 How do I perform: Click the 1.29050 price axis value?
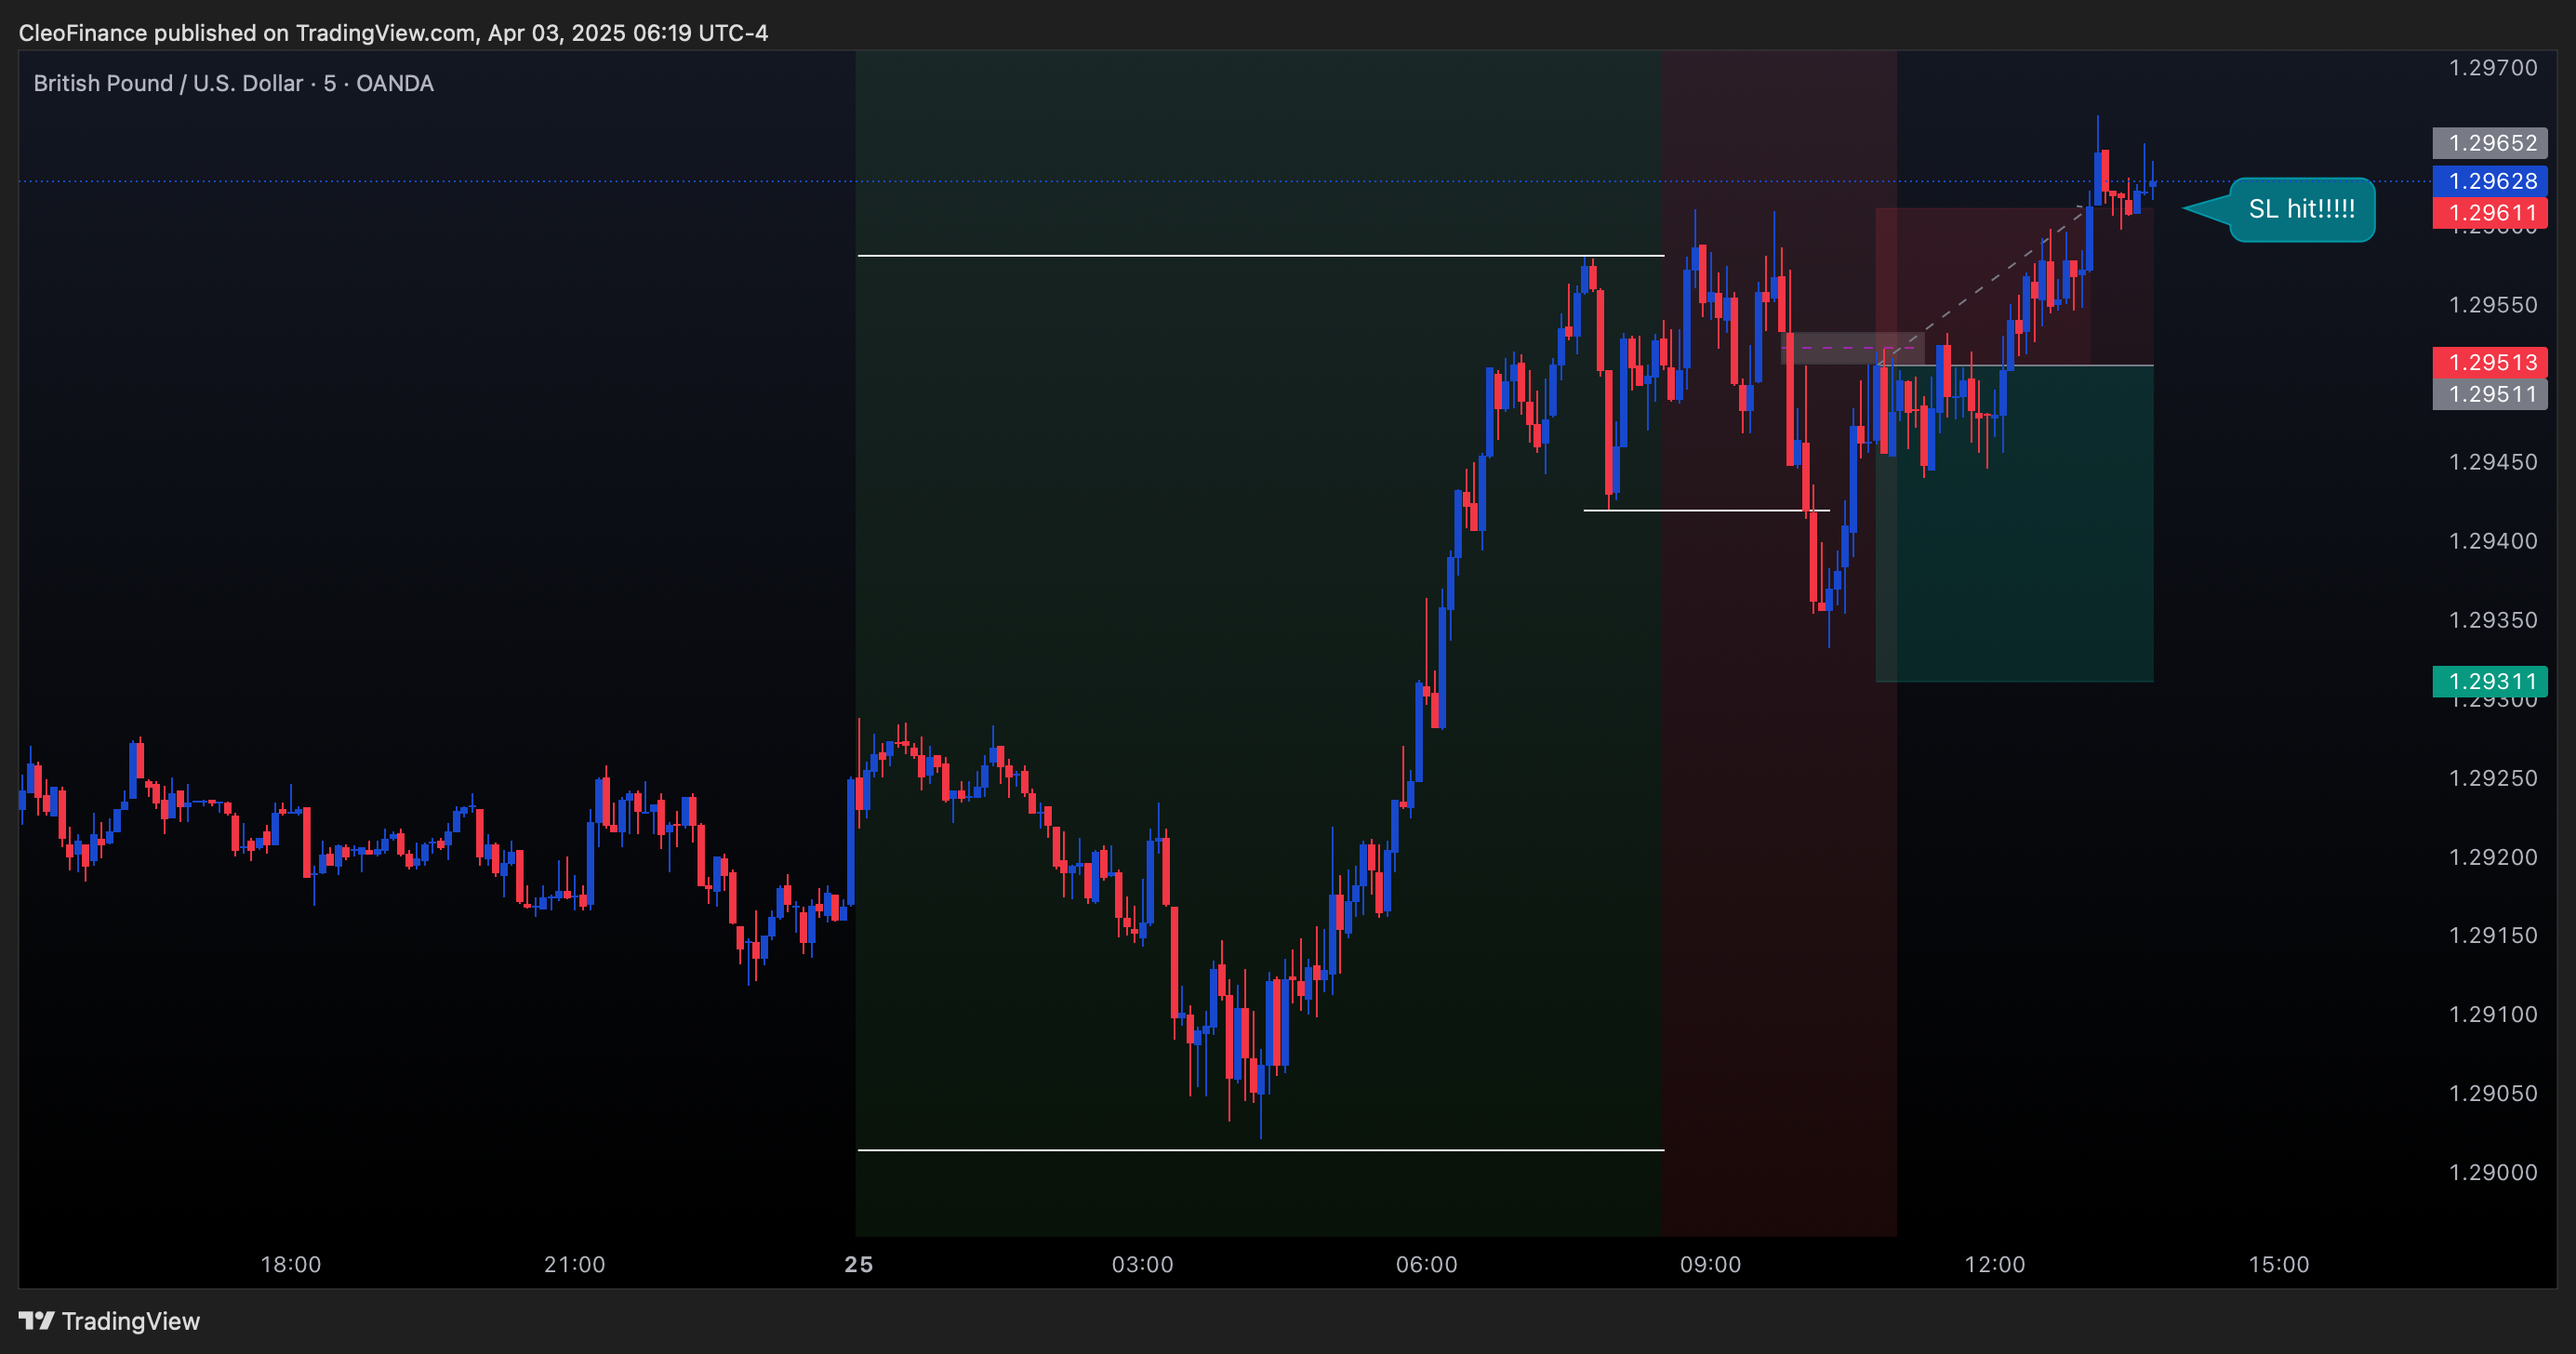(2492, 1093)
